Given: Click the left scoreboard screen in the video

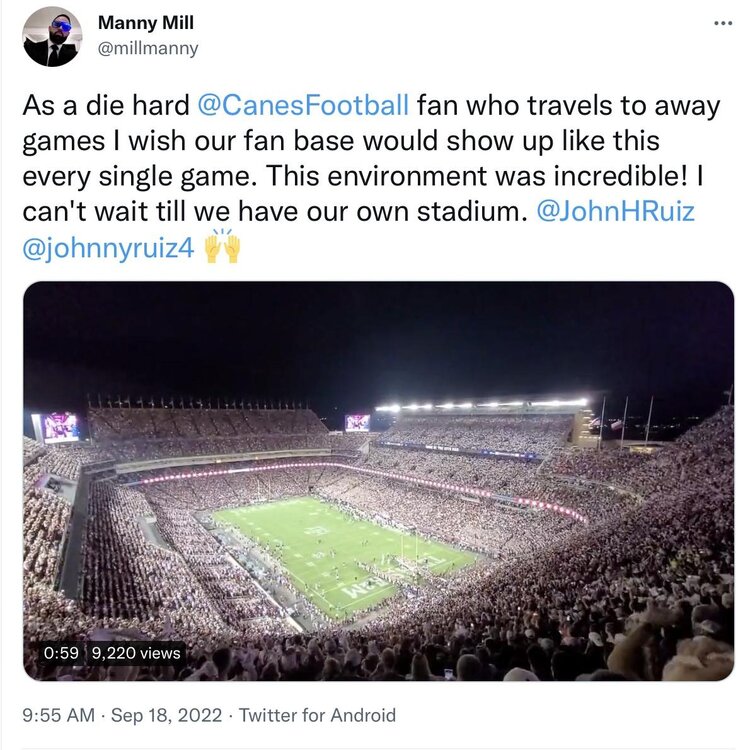Looking at the screenshot, I should (x=60, y=427).
